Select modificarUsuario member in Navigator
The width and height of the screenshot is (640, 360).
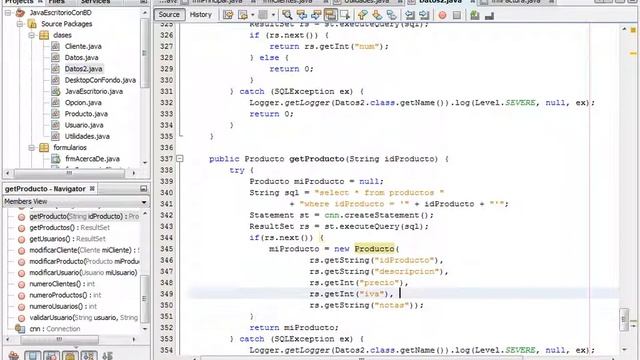(83, 273)
